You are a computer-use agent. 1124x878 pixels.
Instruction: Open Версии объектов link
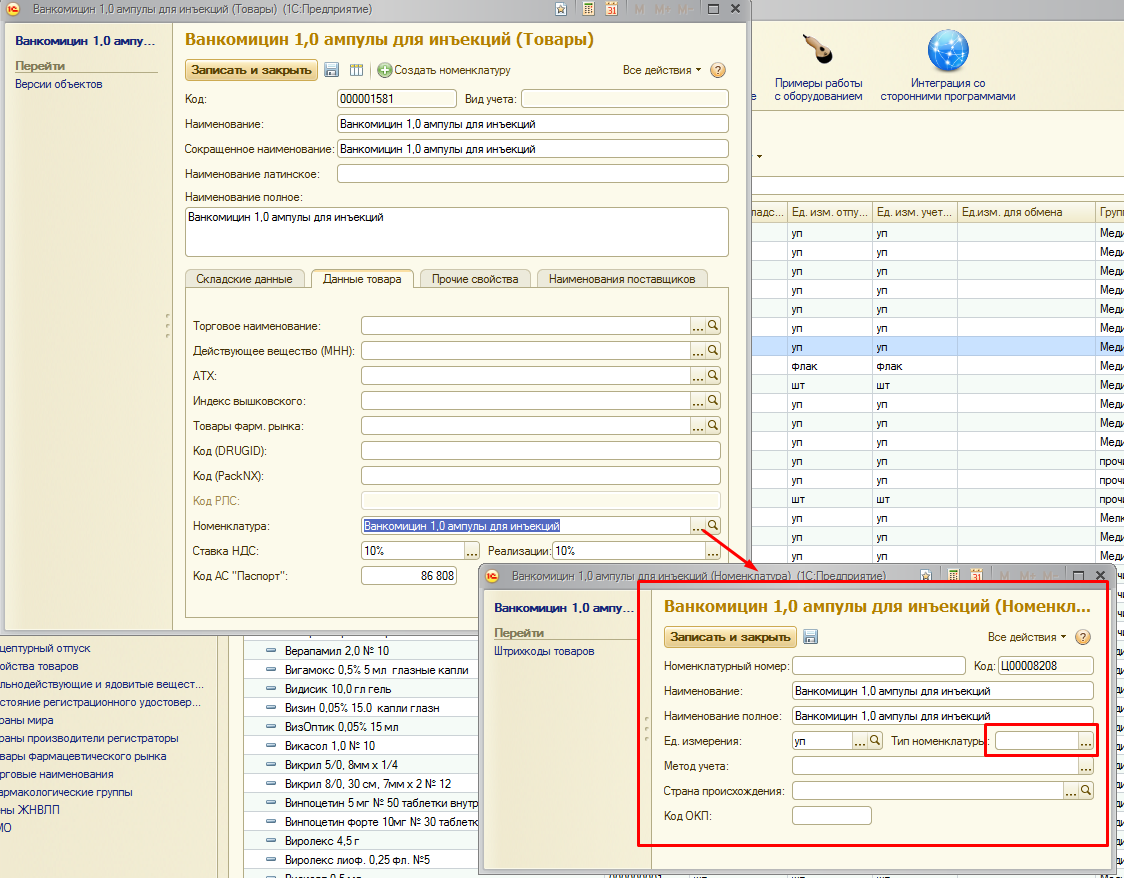(58, 84)
